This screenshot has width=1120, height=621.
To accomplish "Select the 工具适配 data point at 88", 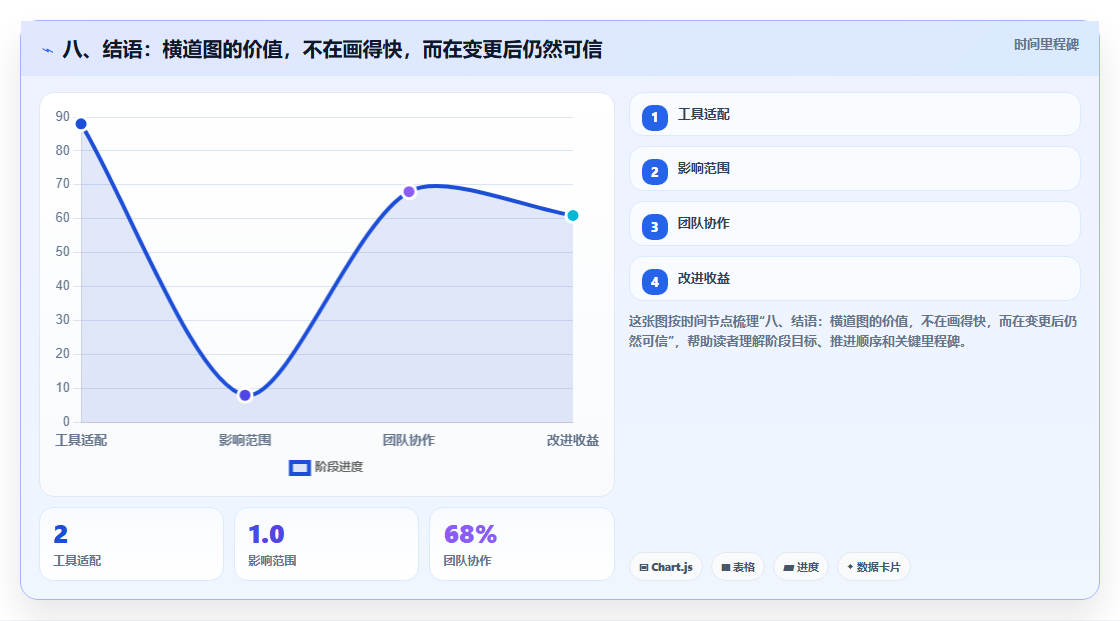I will pyautogui.click(x=81, y=124).
